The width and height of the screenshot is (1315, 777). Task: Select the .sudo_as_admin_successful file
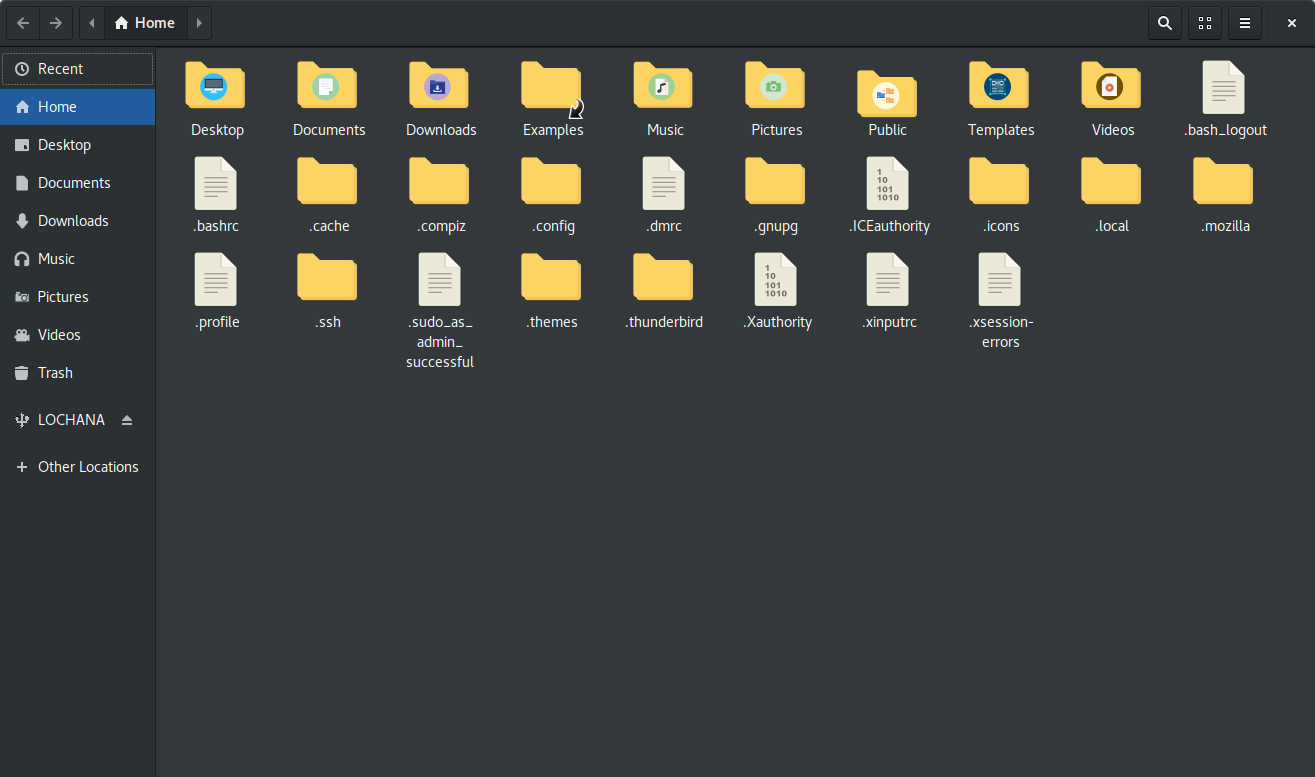click(x=439, y=279)
